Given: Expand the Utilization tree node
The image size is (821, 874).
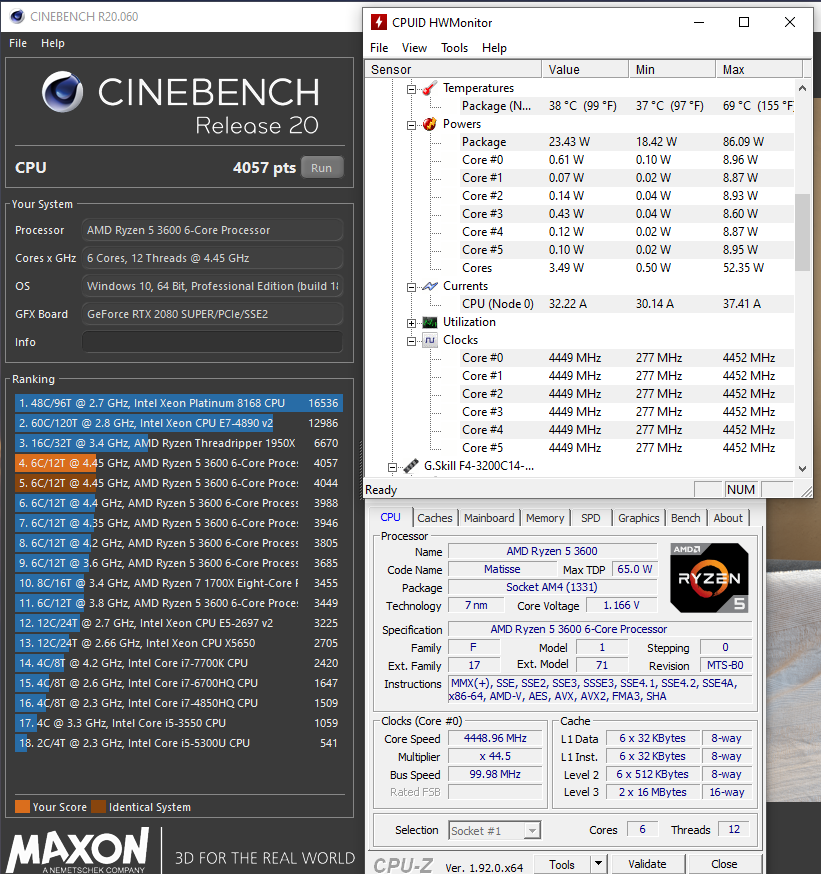Looking at the screenshot, I should pos(411,322).
